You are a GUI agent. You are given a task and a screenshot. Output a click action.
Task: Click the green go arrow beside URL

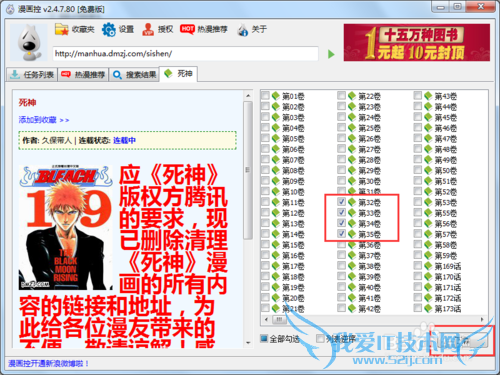click(331, 54)
